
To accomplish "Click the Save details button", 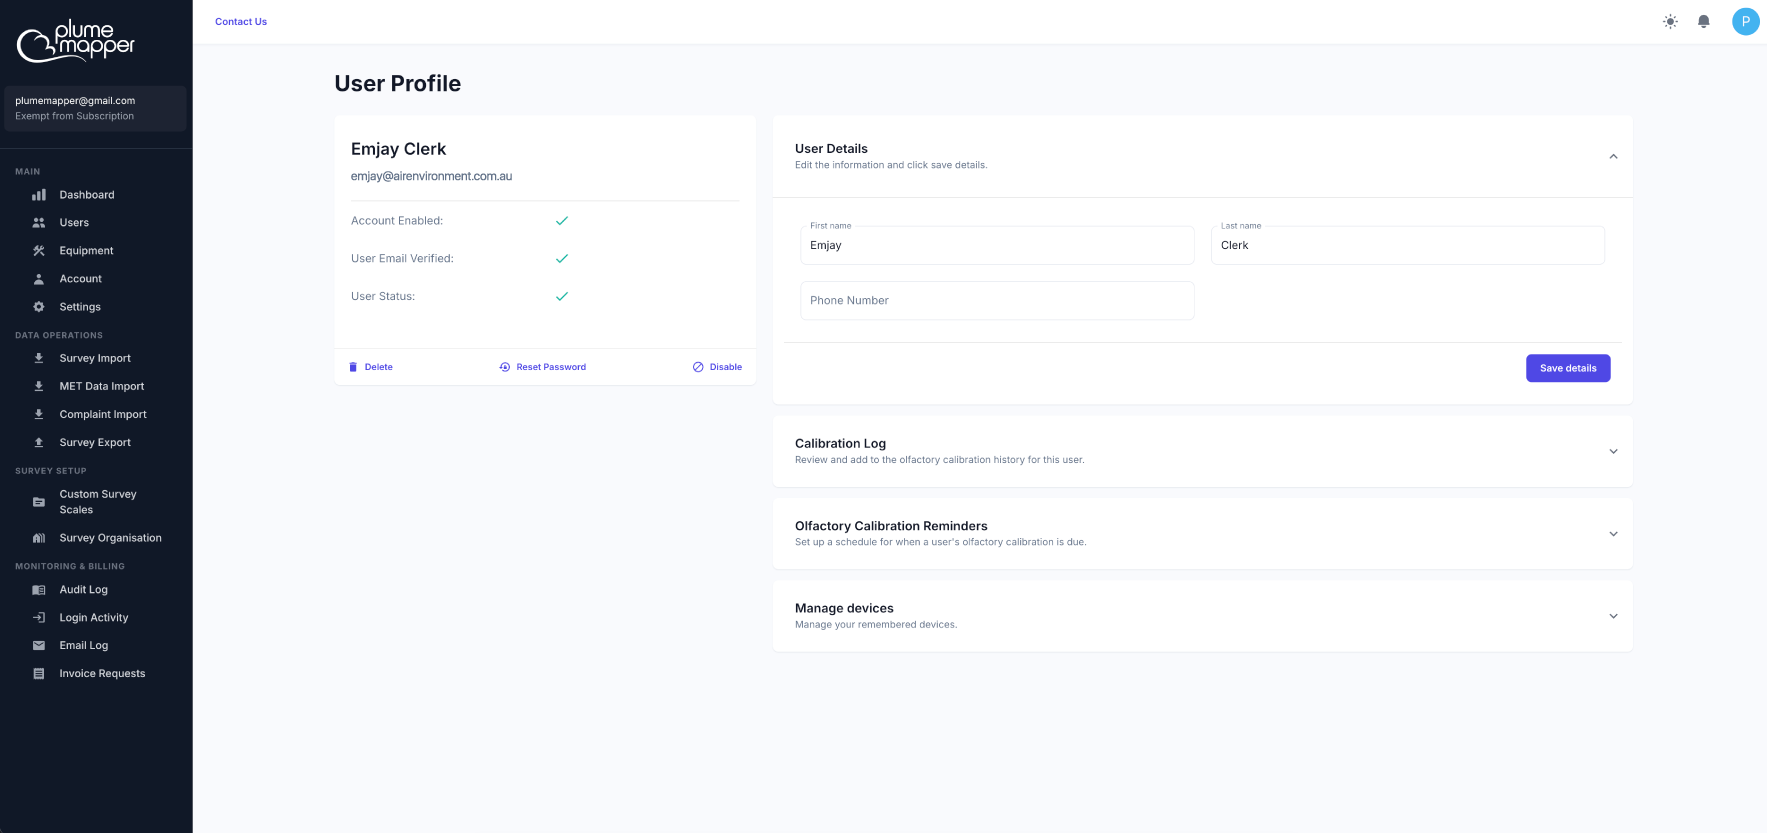I will point(1568,368).
